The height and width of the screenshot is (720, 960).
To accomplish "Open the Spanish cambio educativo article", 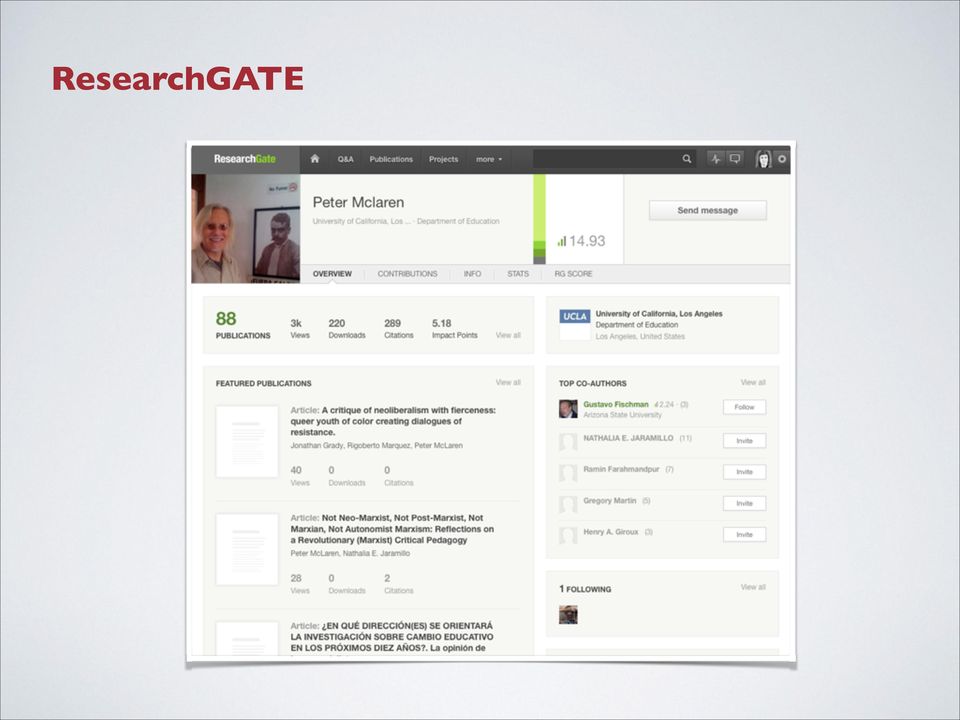I will (x=392, y=637).
